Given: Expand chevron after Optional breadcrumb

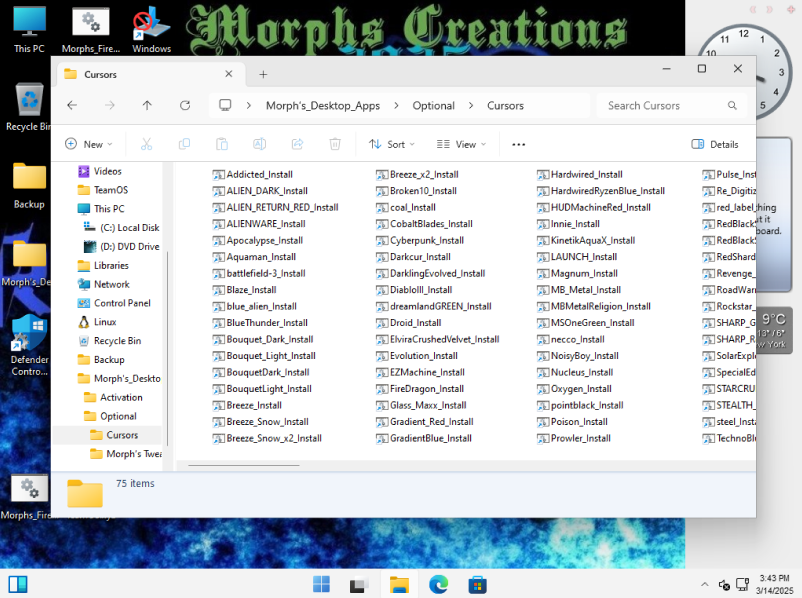Looking at the screenshot, I should pos(471,105).
